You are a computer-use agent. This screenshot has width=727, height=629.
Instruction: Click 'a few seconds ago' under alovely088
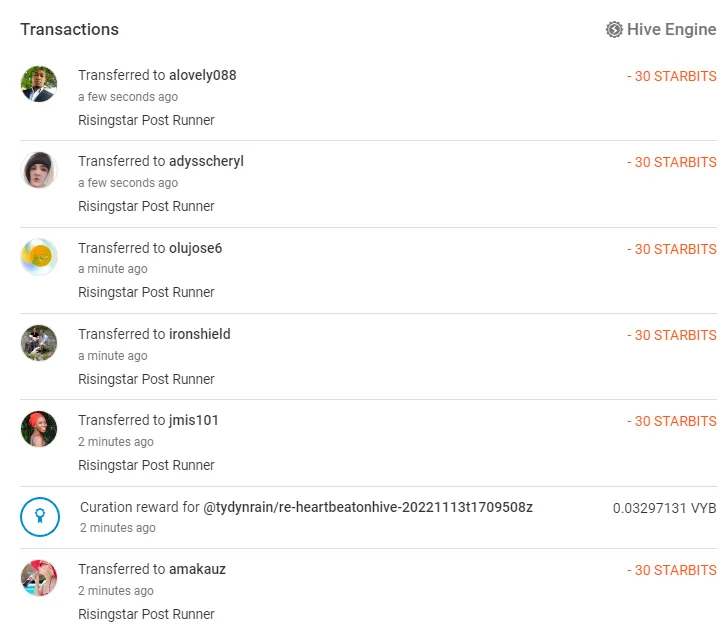tap(128, 97)
